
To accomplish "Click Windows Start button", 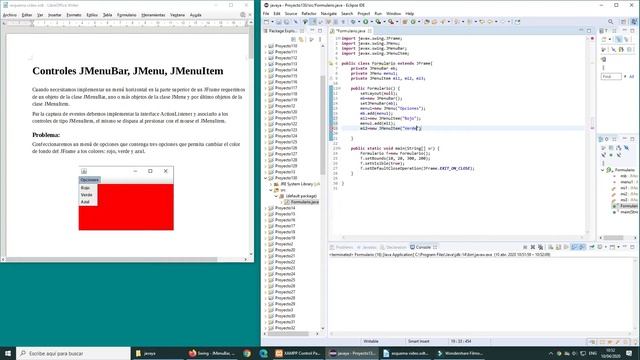I will click(8, 353).
